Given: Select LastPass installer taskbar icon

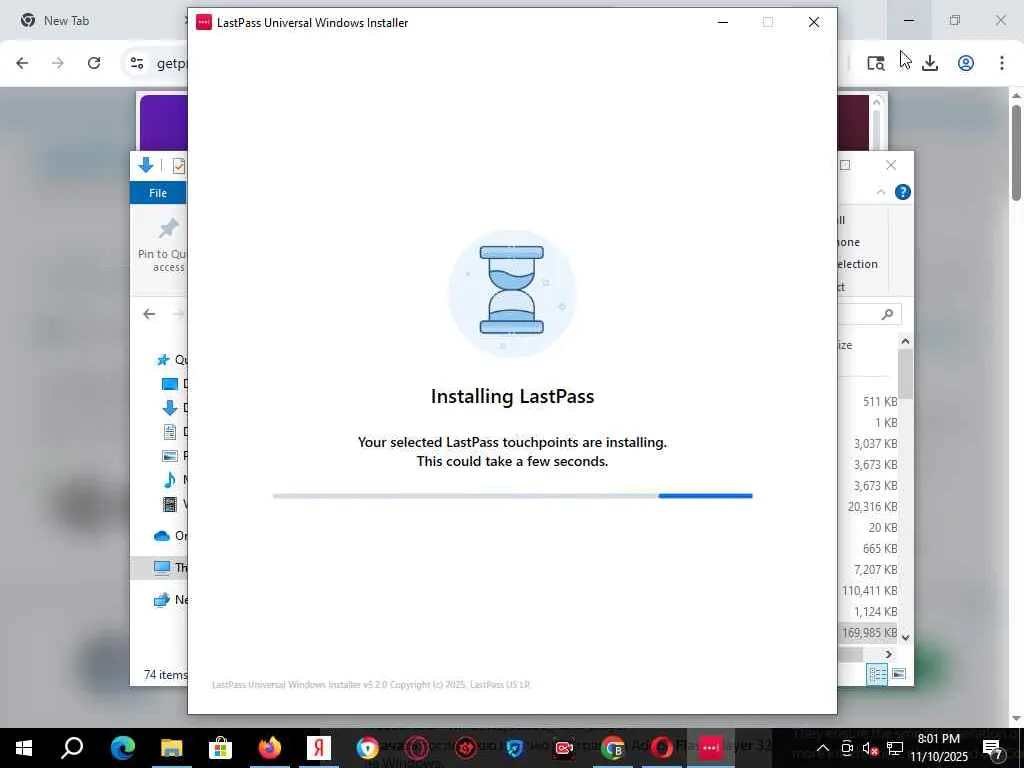Looking at the screenshot, I should coord(711,748).
